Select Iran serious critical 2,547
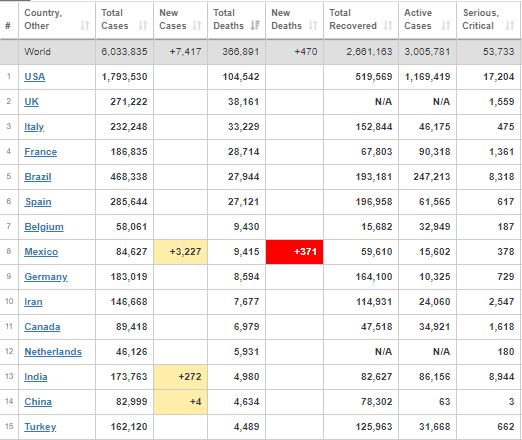522x440 pixels. coord(501,302)
